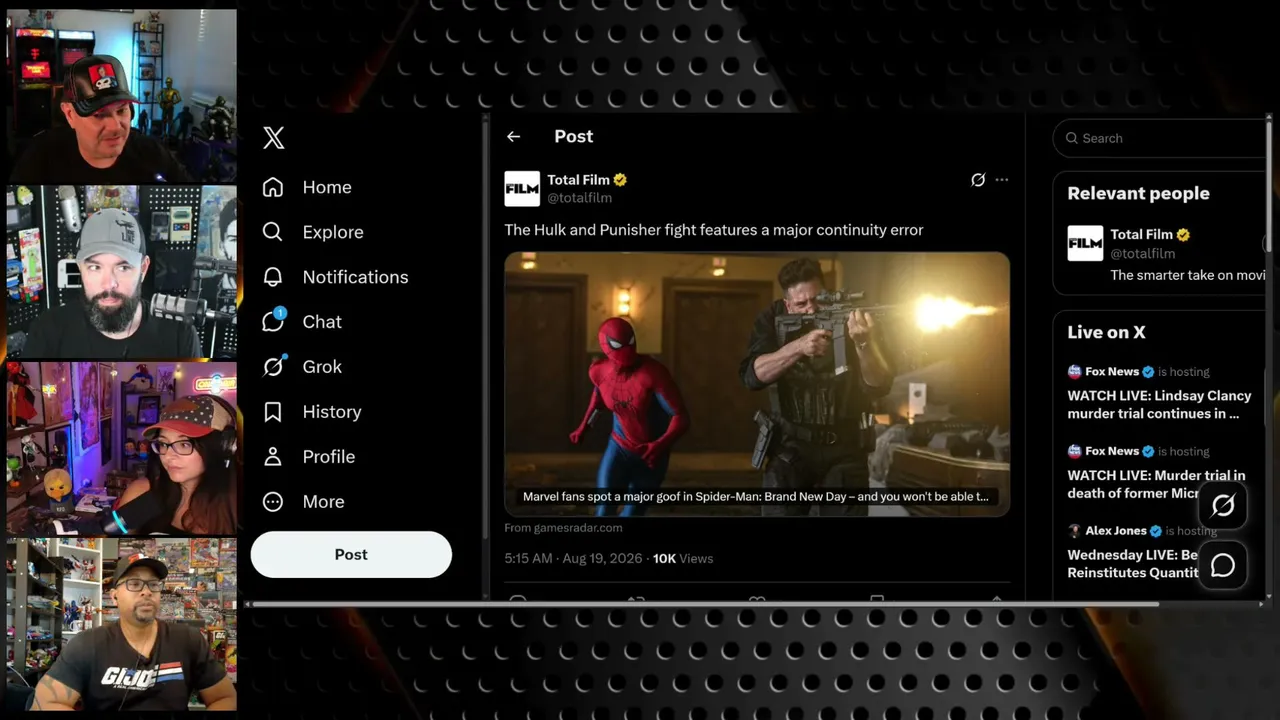Open the post's three-dot more options menu
This screenshot has width=1280, height=720.
(1002, 180)
